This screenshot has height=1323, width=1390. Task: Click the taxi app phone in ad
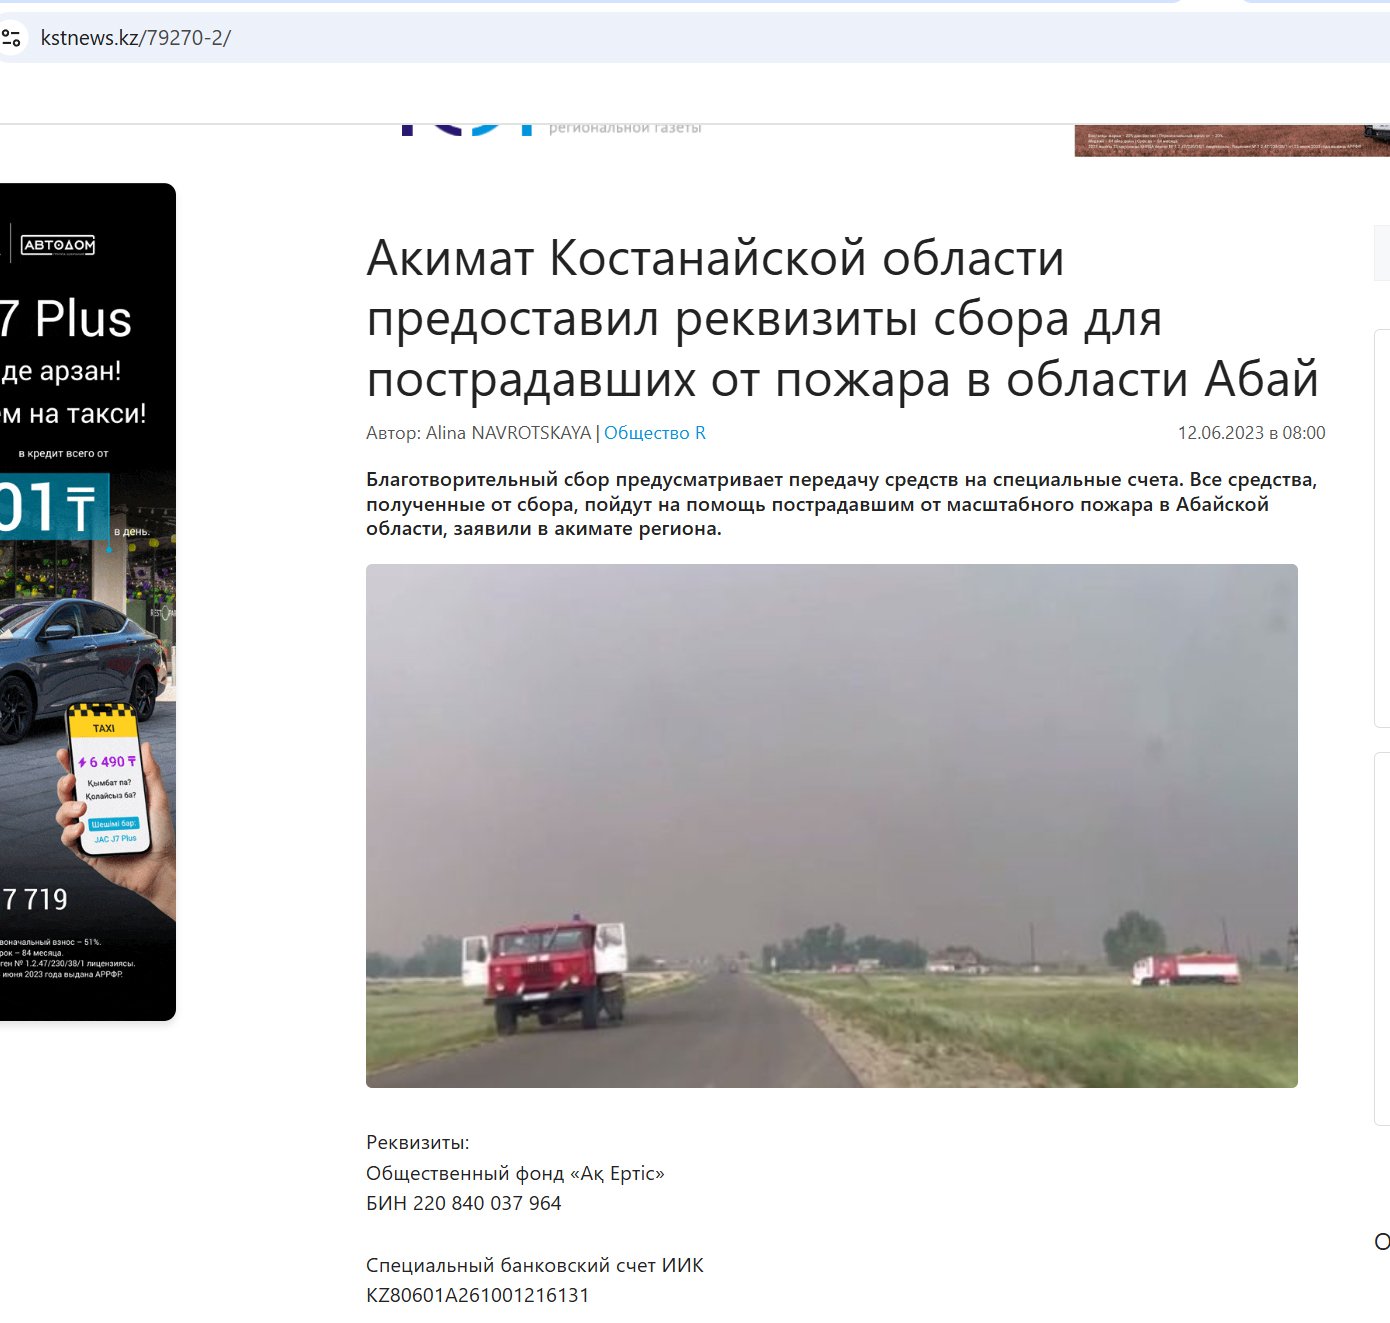(x=108, y=782)
